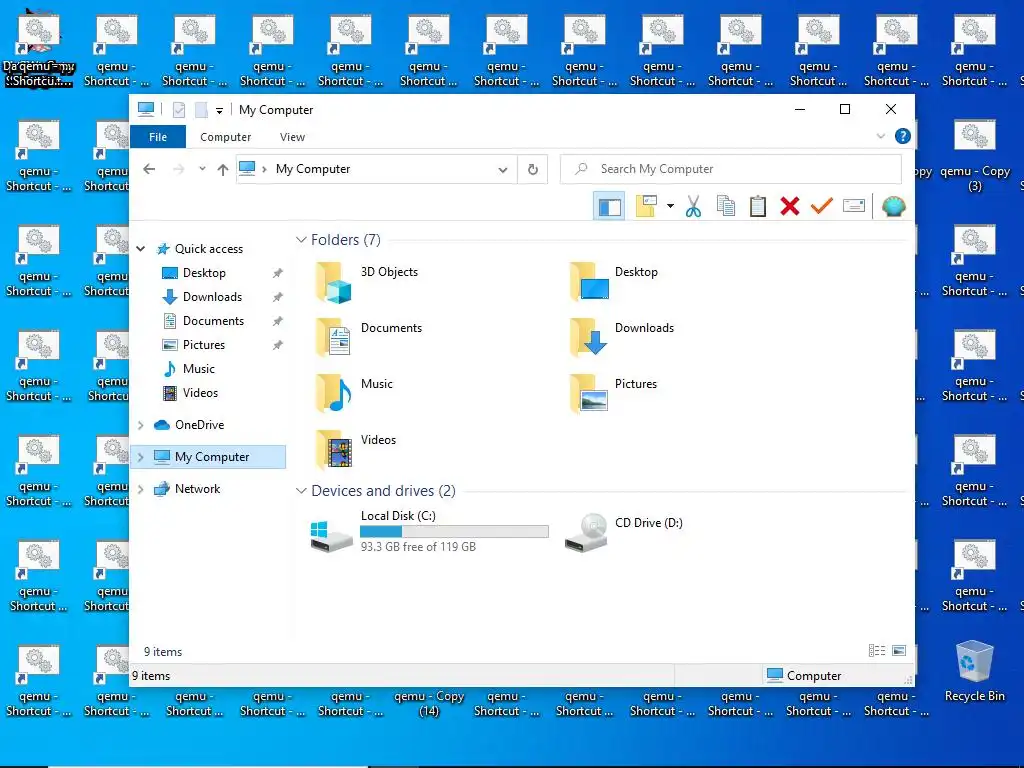The image size is (1024, 768).
Task: Click the Paste clipboard icon
Action: 758,206
